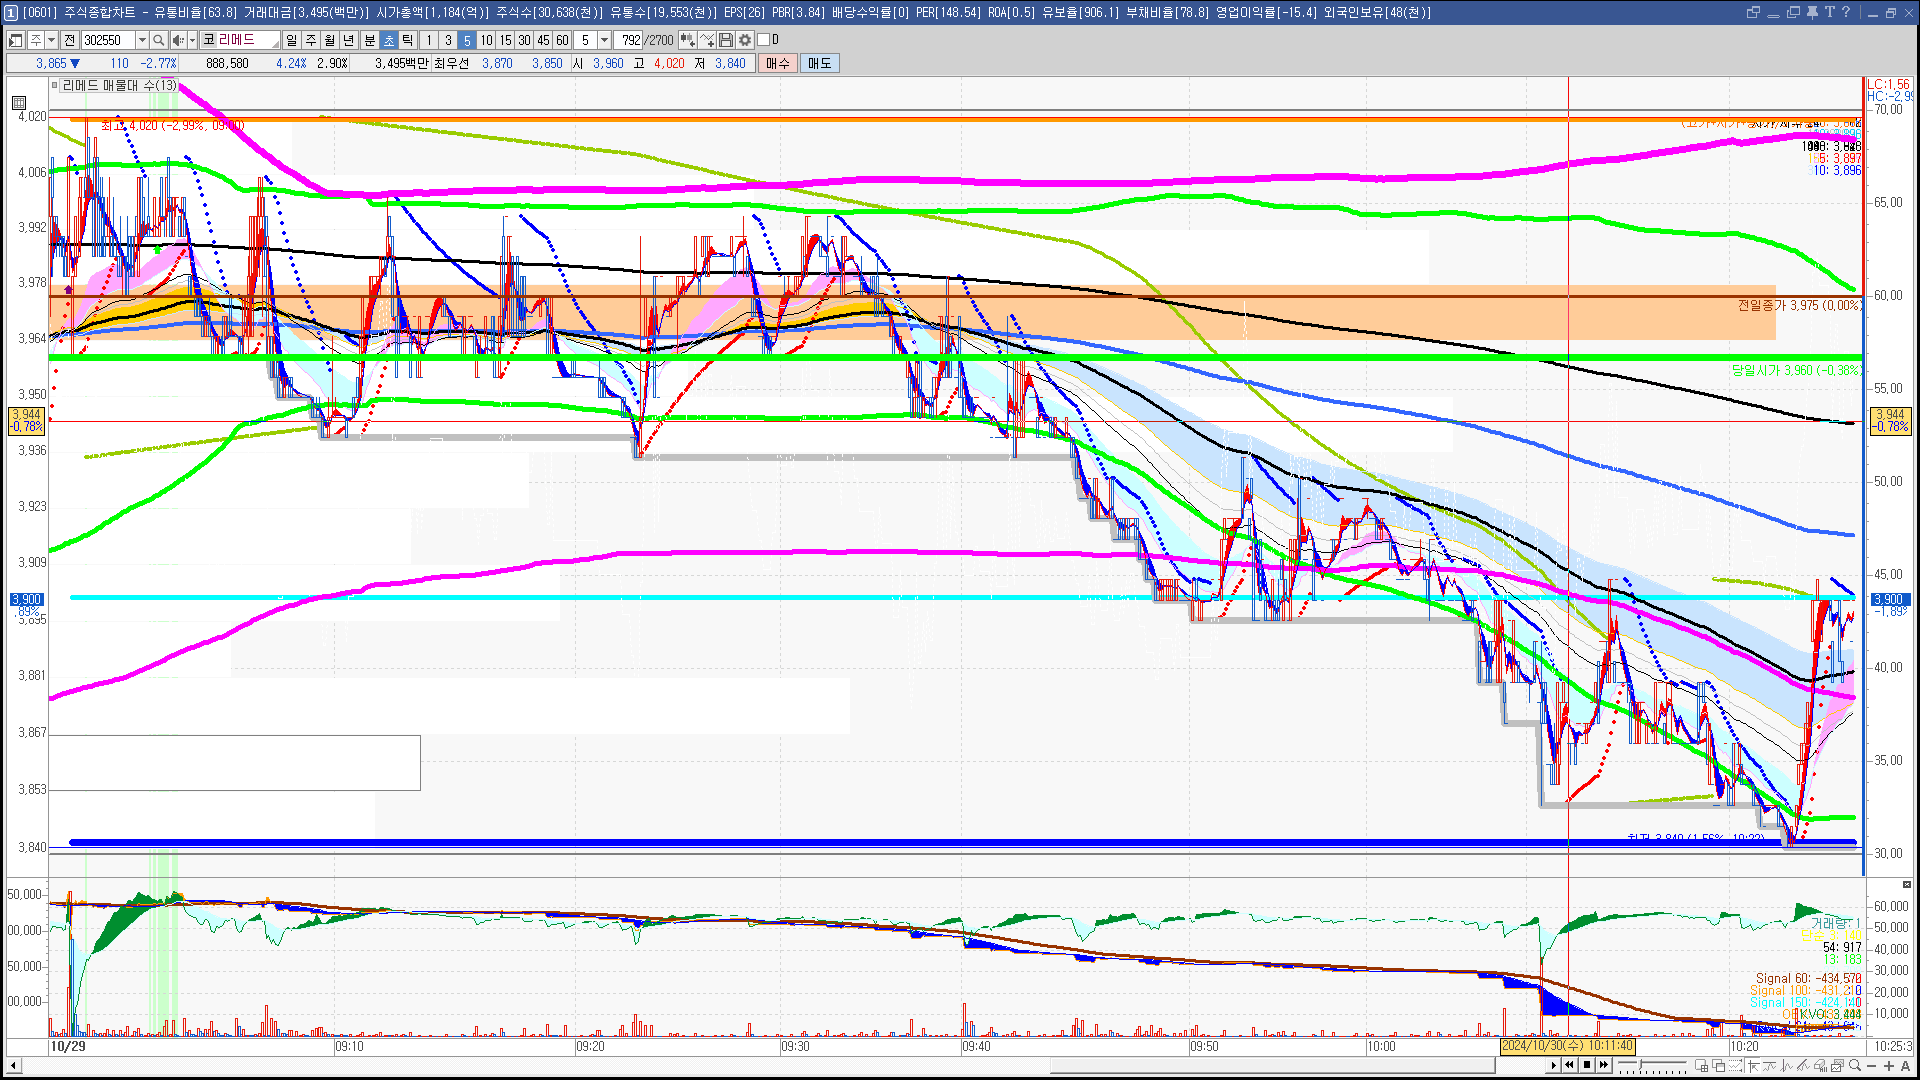Toggle the D checkbox in toolbar
This screenshot has height=1080, width=1920.
pyautogui.click(x=763, y=40)
